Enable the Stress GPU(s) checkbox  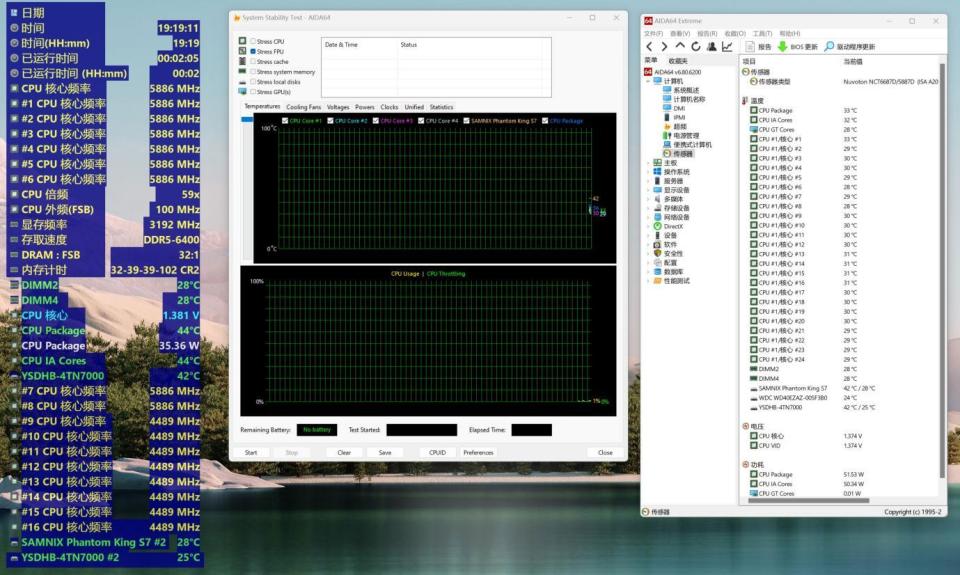pos(253,92)
